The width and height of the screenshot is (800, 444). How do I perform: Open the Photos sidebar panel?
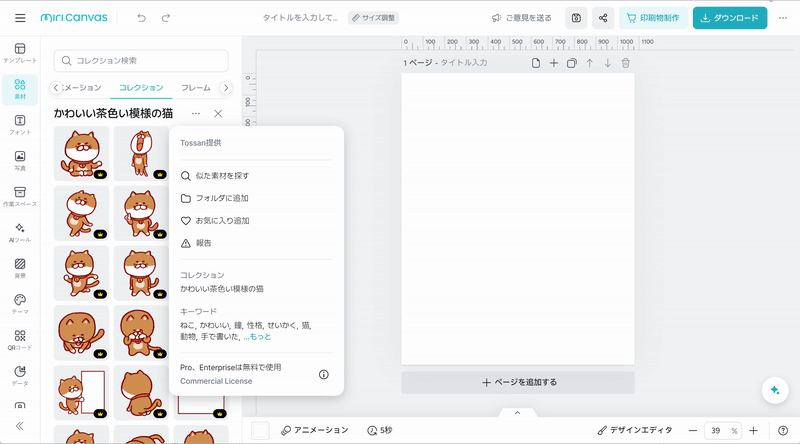[x=20, y=161]
